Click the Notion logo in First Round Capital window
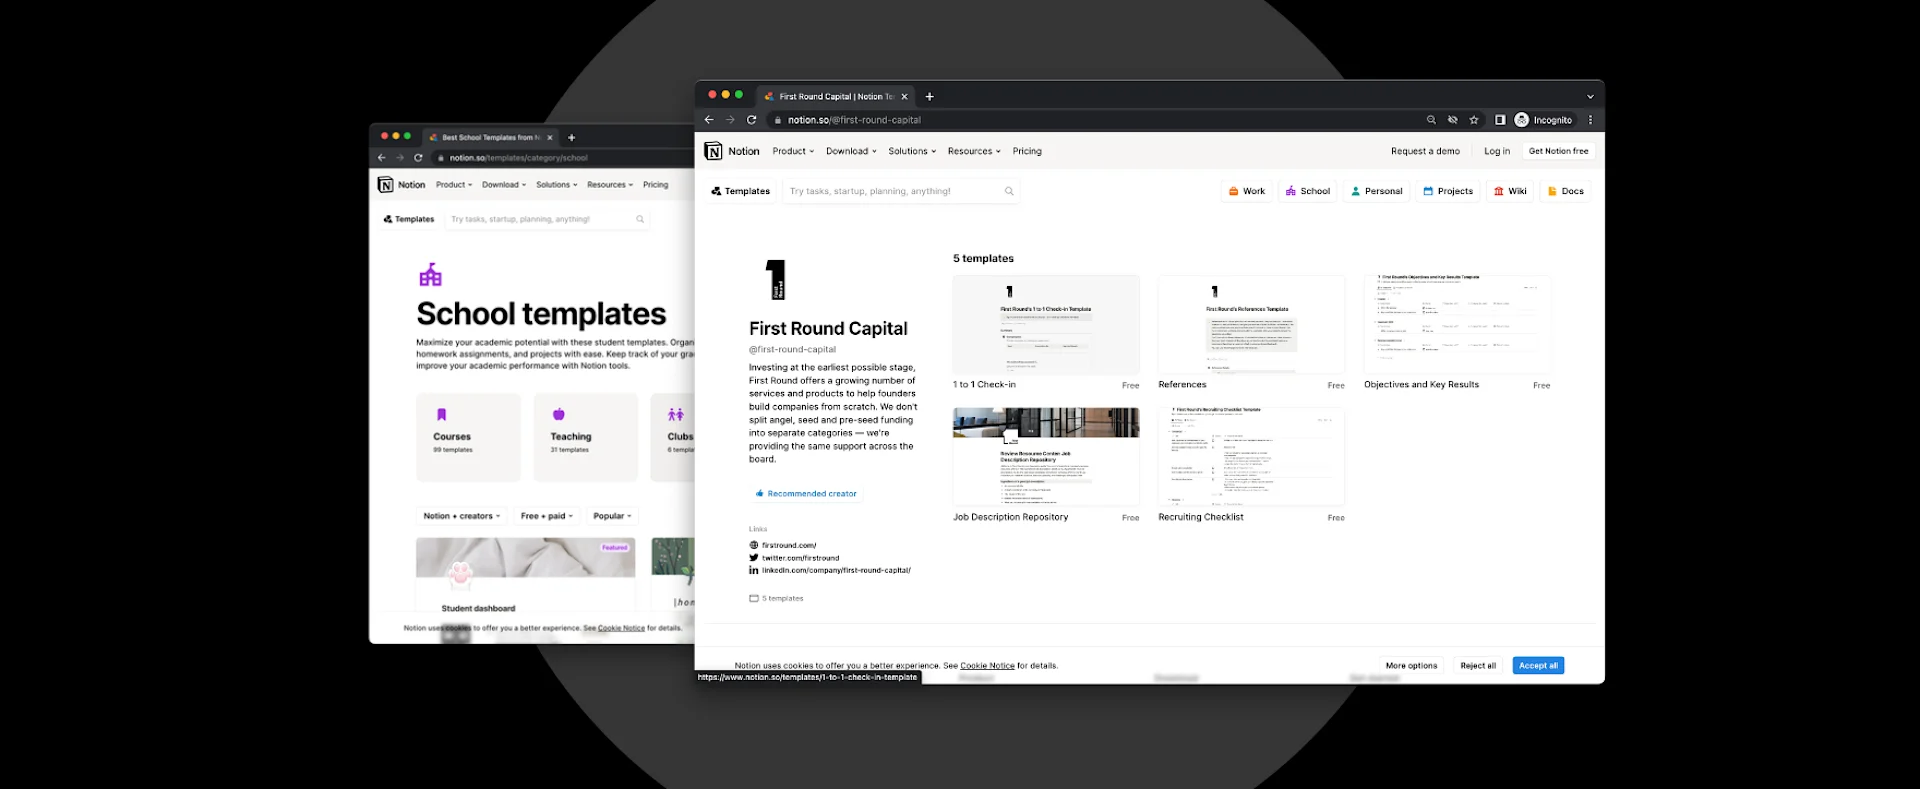The height and width of the screenshot is (789, 1920). coord(713,151)
